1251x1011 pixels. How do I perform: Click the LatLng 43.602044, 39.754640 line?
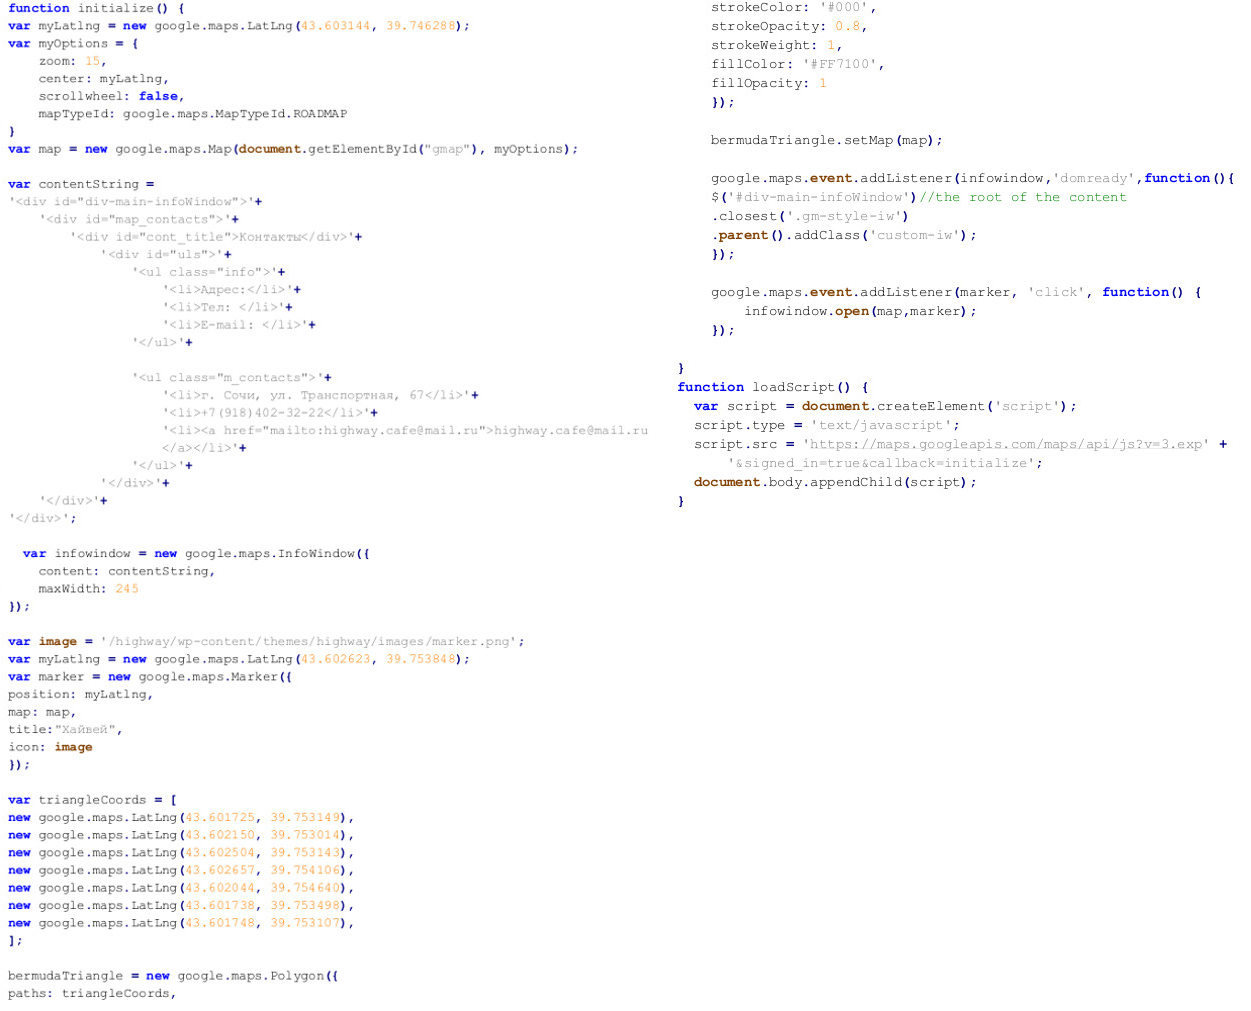click(x=181, y=888)
